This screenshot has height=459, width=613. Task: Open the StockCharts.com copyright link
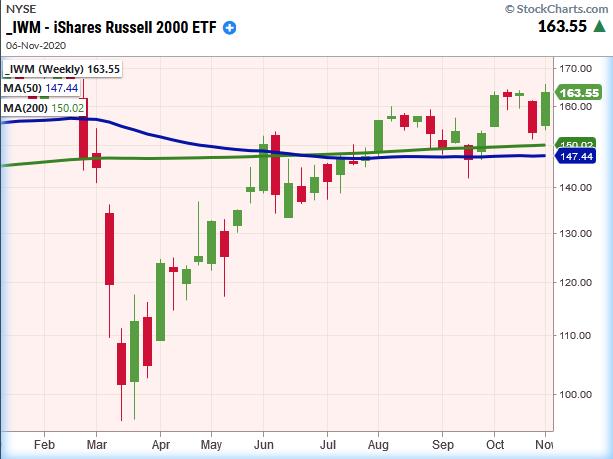[555, 9]
